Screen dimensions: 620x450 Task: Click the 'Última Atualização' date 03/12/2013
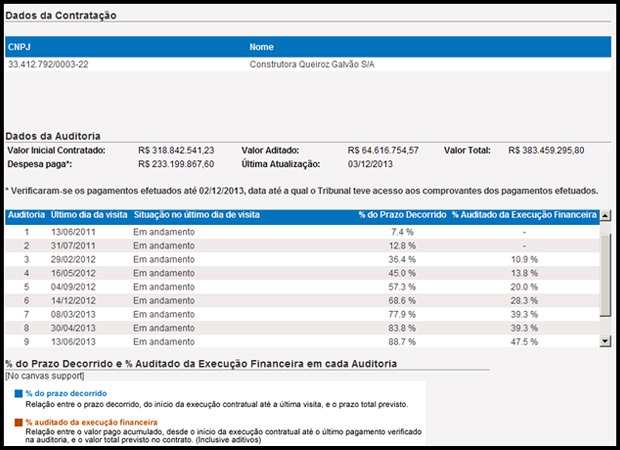[x=370, y=164]
